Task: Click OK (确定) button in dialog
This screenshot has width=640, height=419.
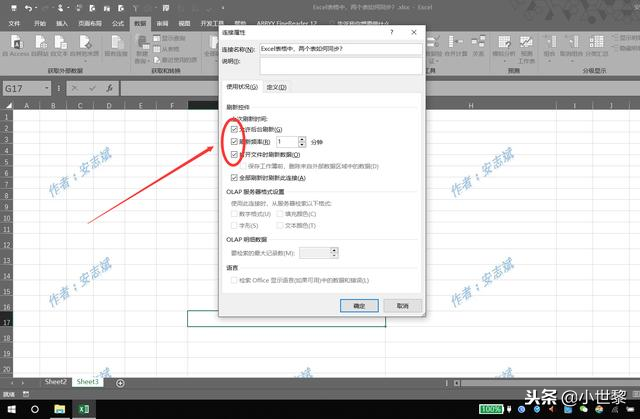Action: click(359, 306)
